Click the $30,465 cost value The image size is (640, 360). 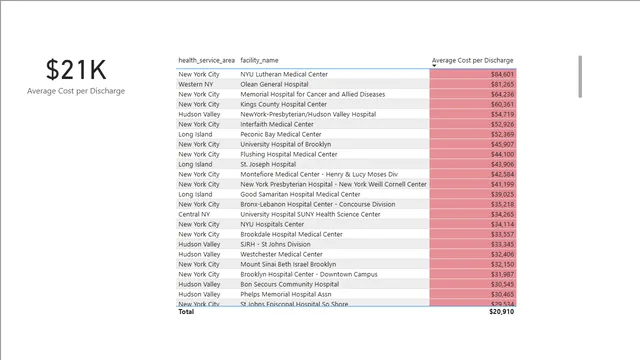pyautogui.click(x=502, y=294)
